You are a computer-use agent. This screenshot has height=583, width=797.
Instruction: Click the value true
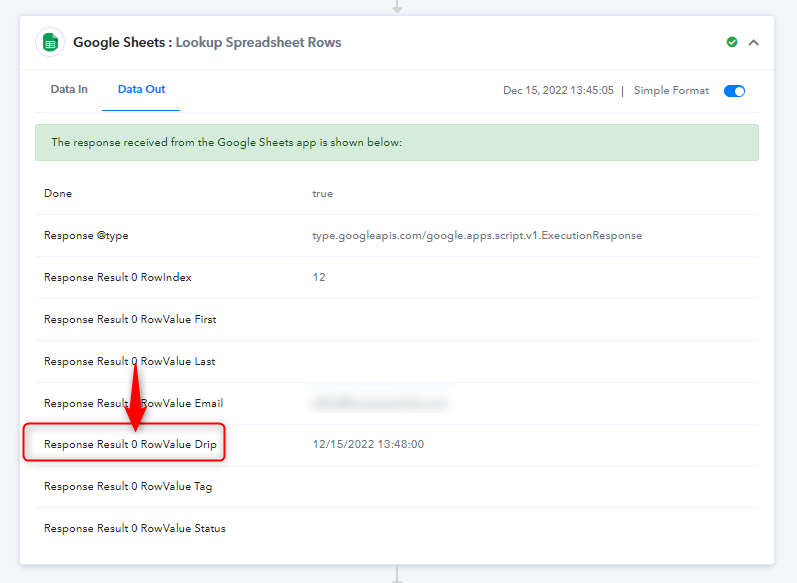click(x=322, y=194)
